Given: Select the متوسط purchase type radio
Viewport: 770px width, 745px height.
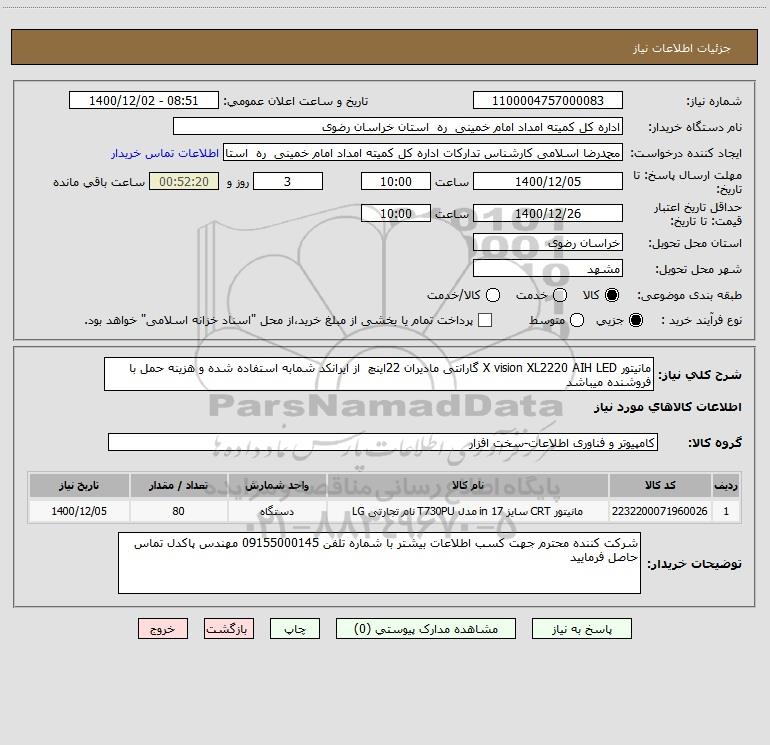Looking at the screenshot, I should 577,320.
